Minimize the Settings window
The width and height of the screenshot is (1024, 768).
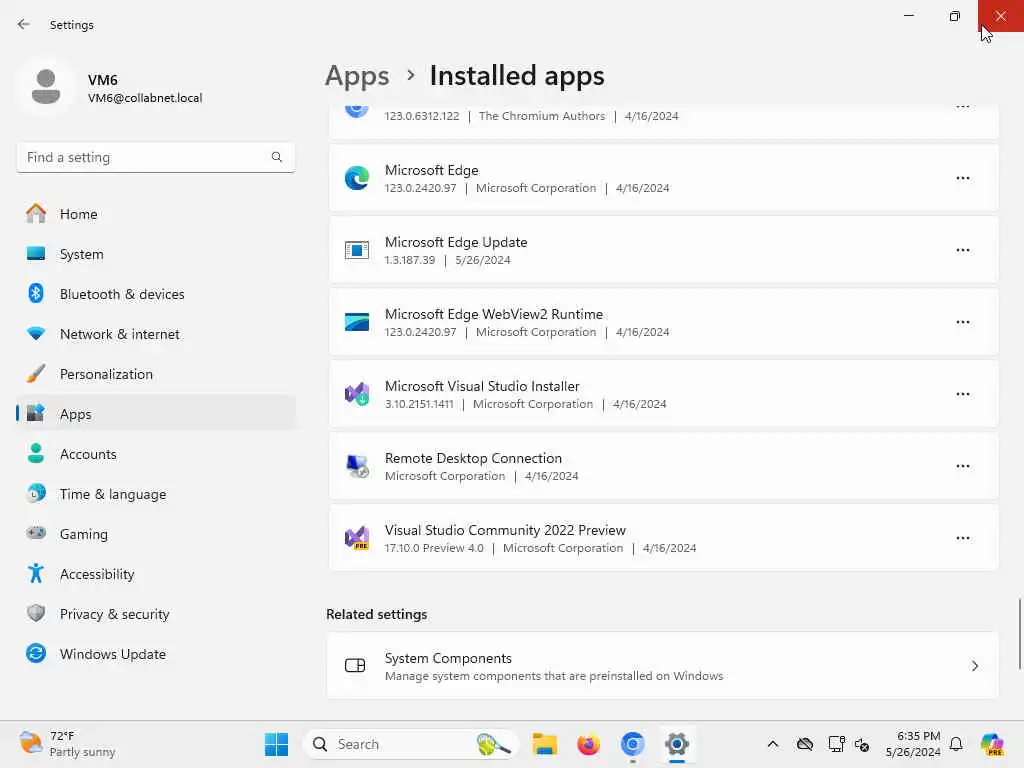coord(908,16)
